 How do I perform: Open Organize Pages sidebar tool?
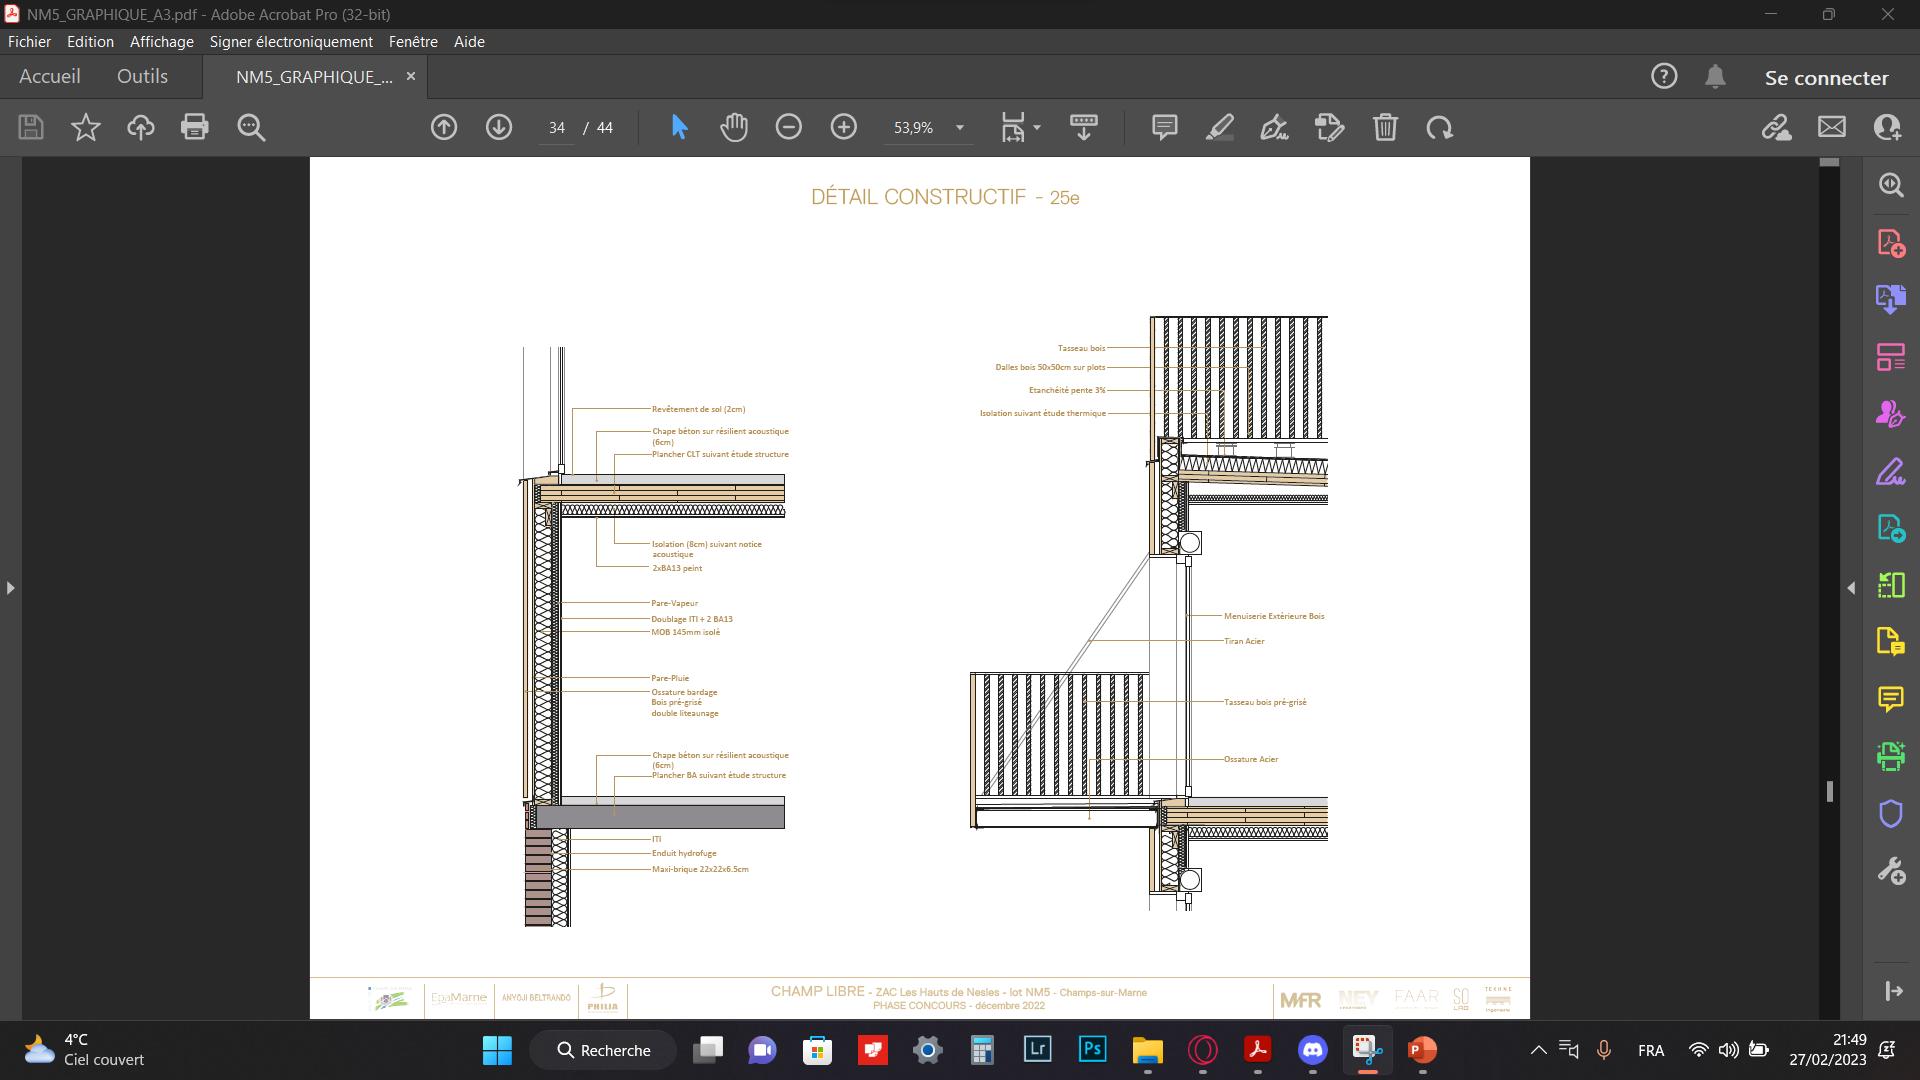tap(1891, 356)
